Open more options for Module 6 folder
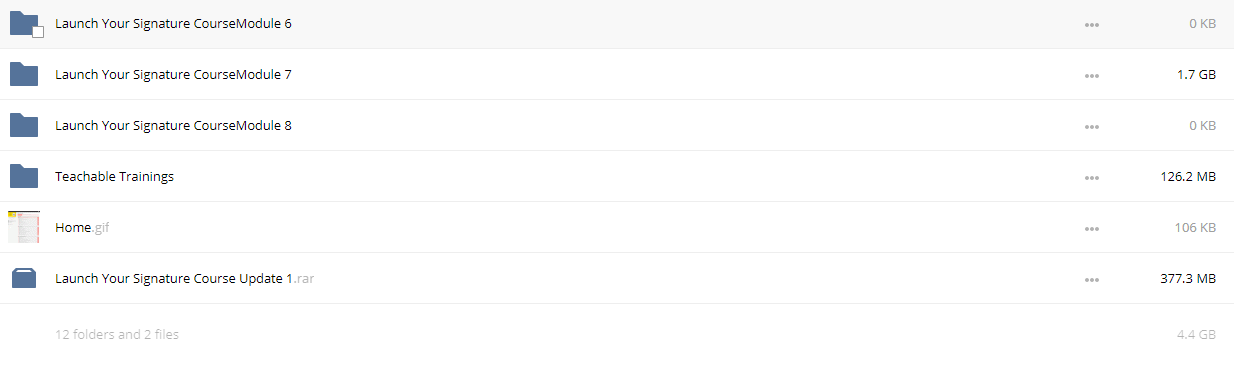 [1092, 24]
